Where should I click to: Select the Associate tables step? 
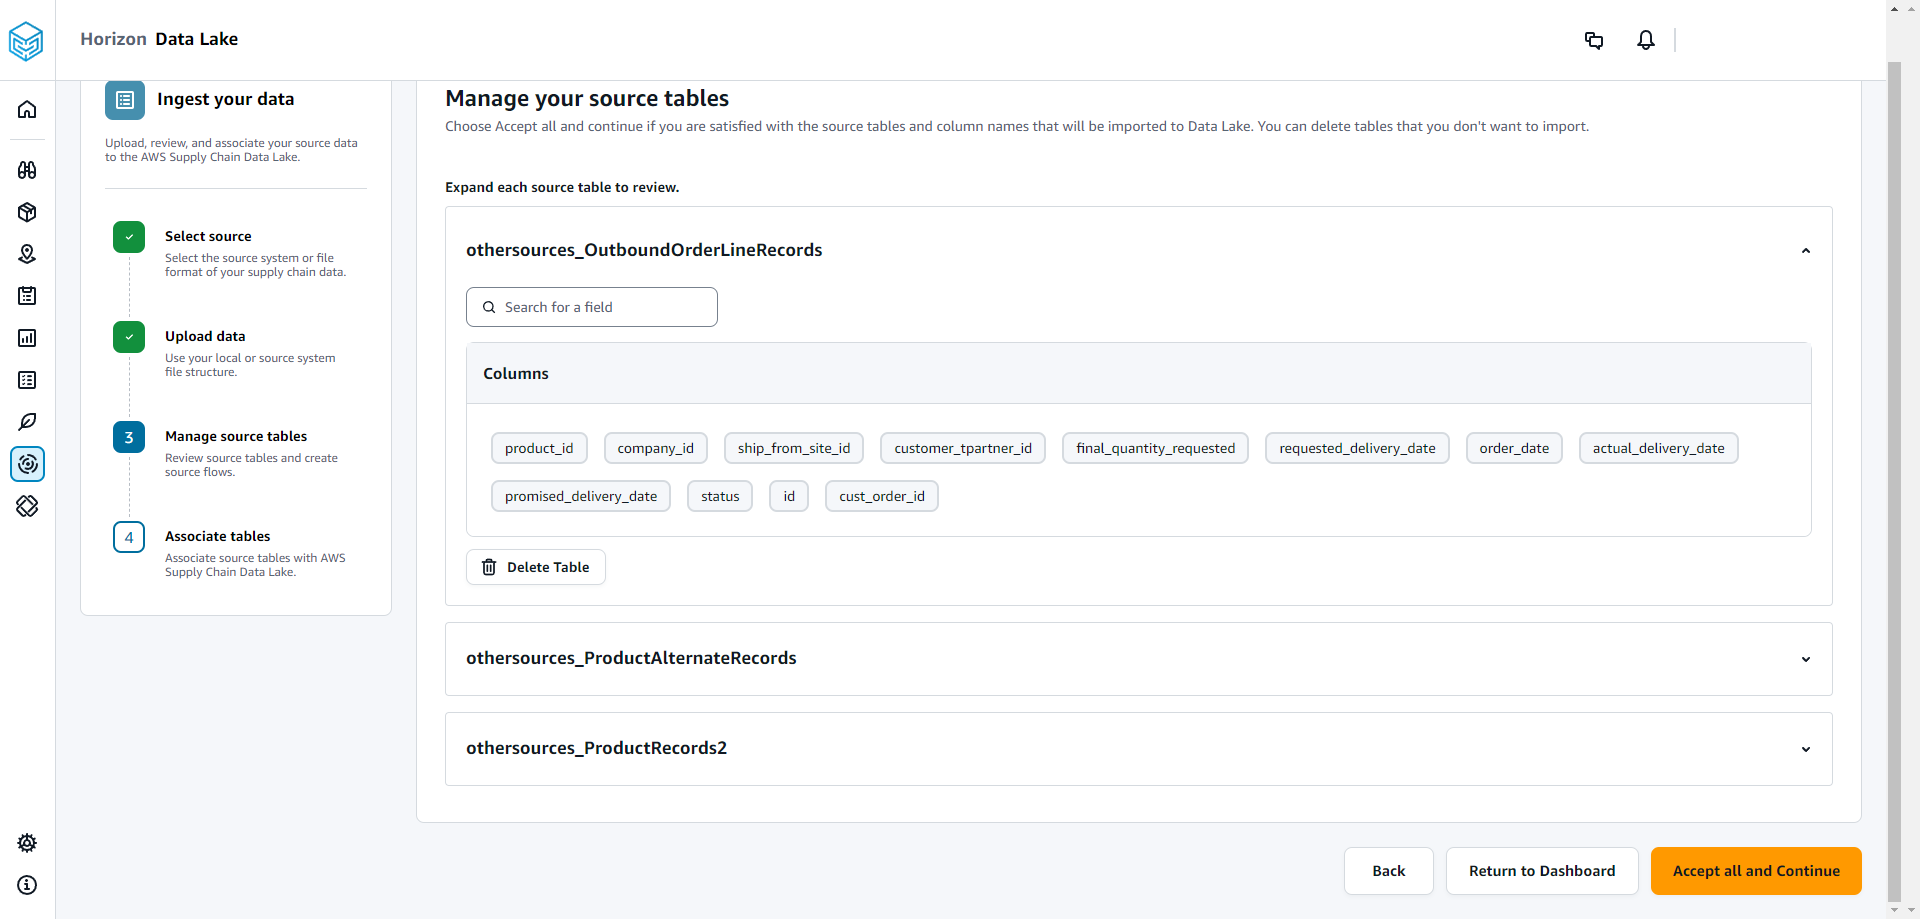click(217, 537)
